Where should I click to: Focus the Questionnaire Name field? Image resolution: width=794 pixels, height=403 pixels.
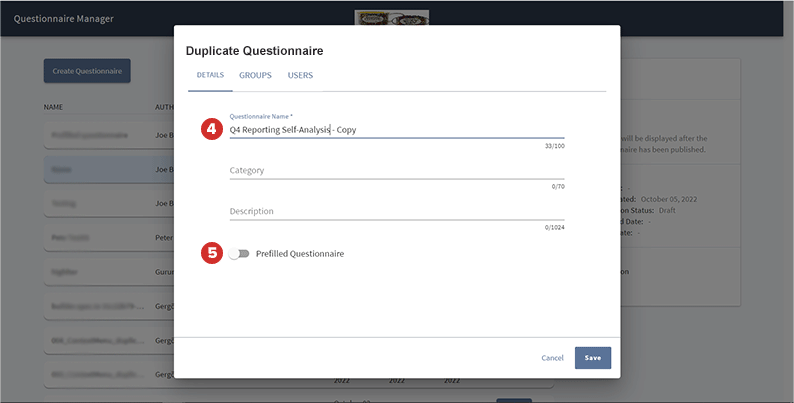tap(396, 129)
